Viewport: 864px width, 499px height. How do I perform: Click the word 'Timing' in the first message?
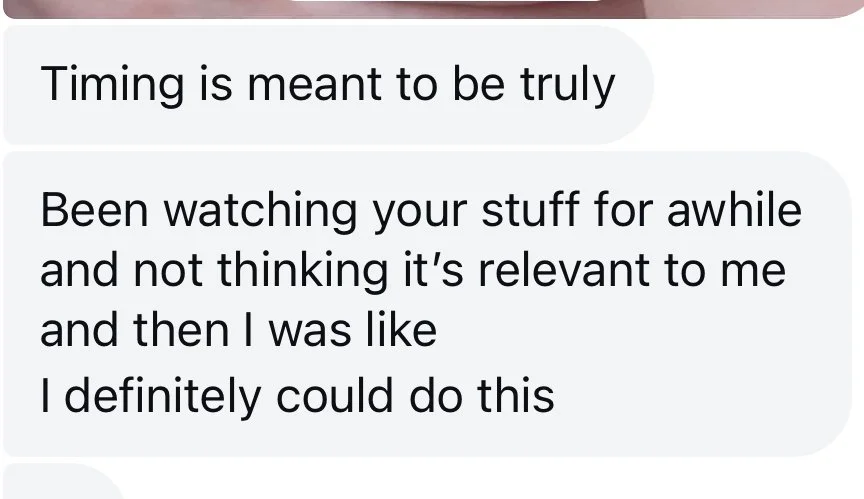[112, 85]
